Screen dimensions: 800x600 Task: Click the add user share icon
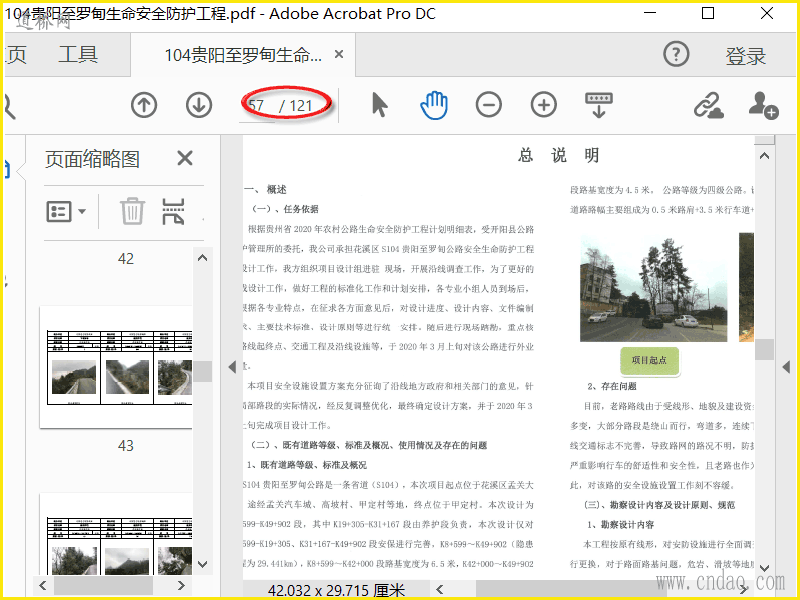pyautogui.click(x=763, y=105)
